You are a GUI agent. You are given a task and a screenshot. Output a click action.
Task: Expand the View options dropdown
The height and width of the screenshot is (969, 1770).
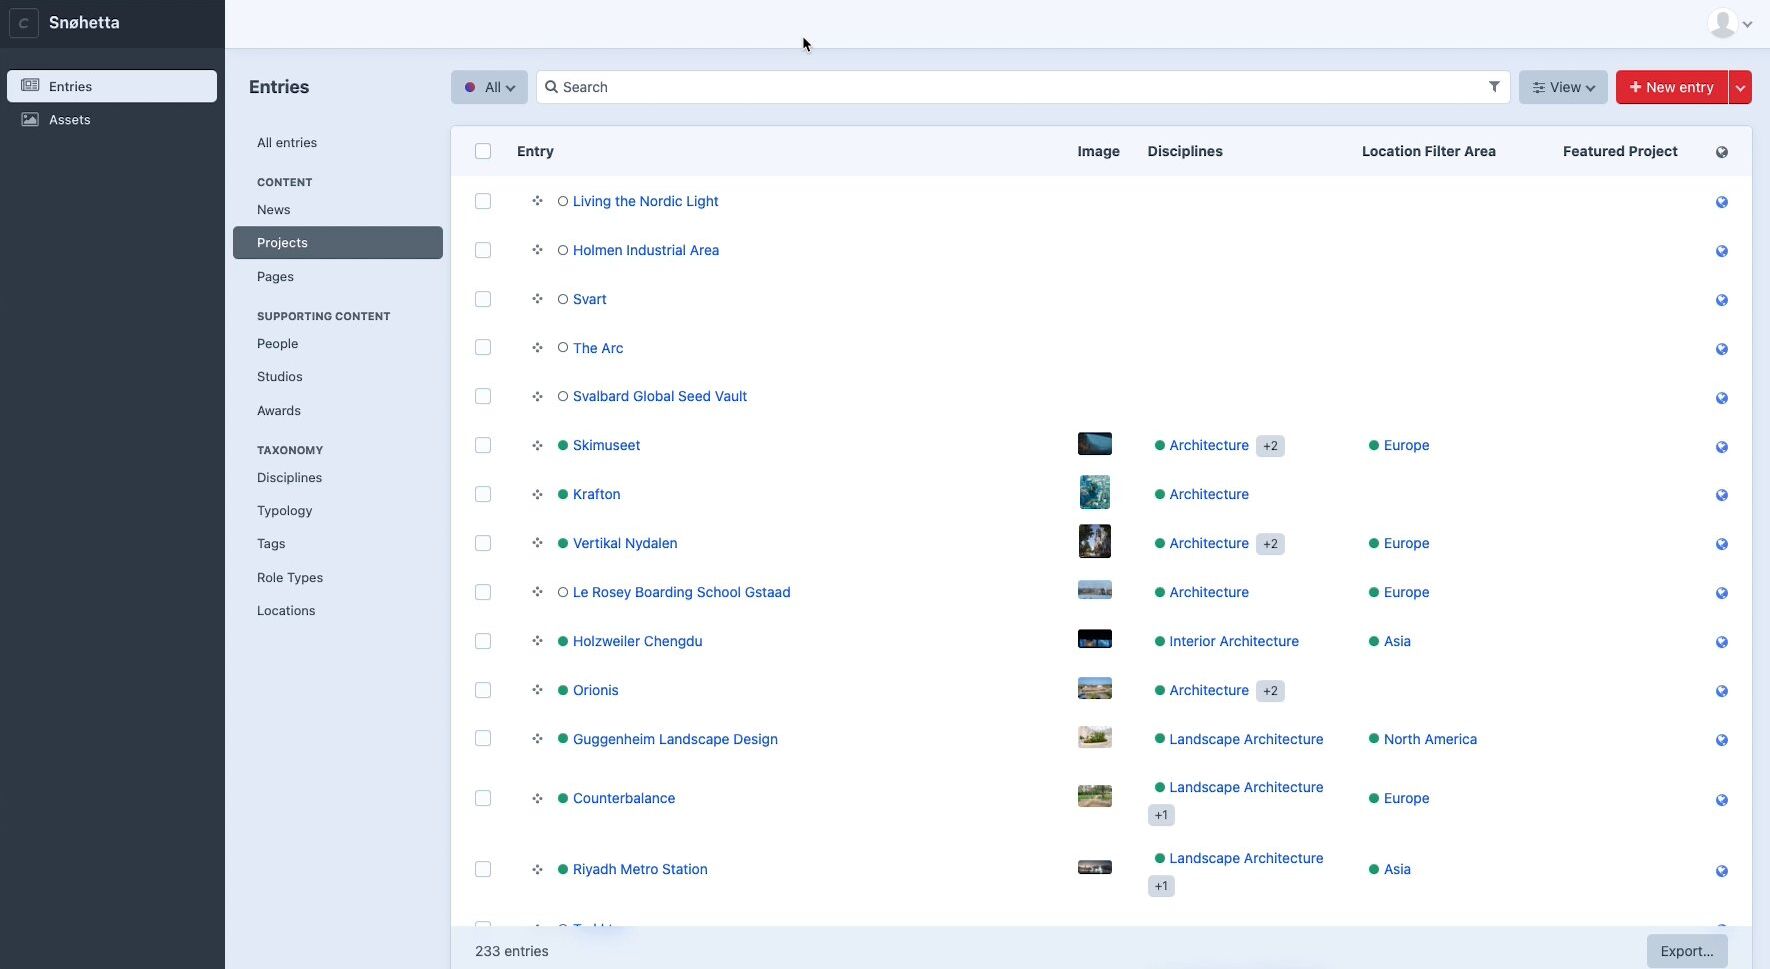pos(1562,87)
